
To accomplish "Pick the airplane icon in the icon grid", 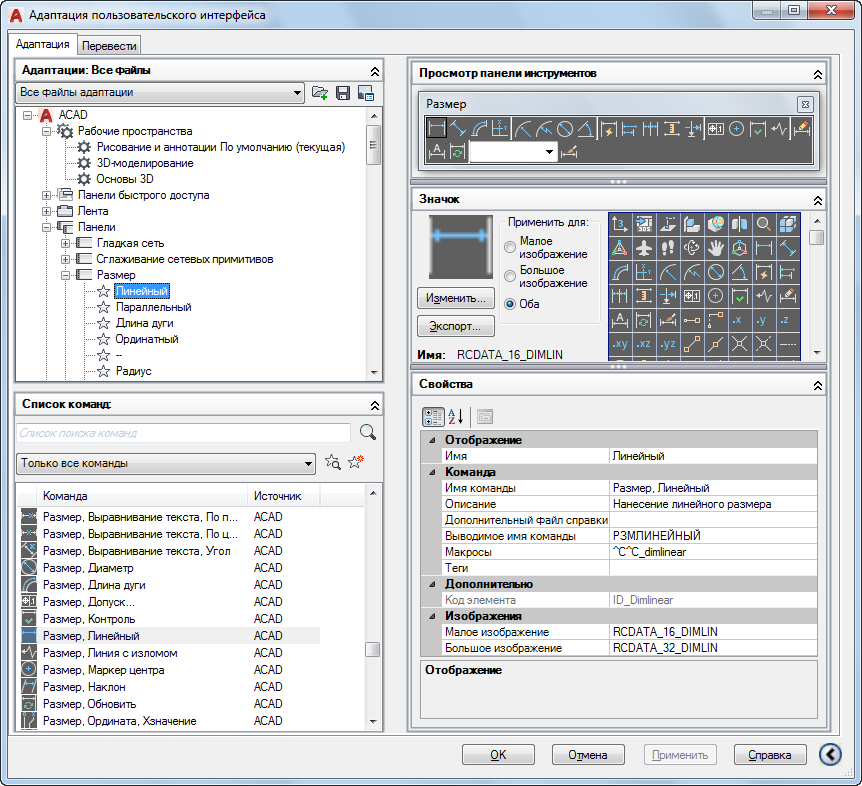I will tap(644, 248).
